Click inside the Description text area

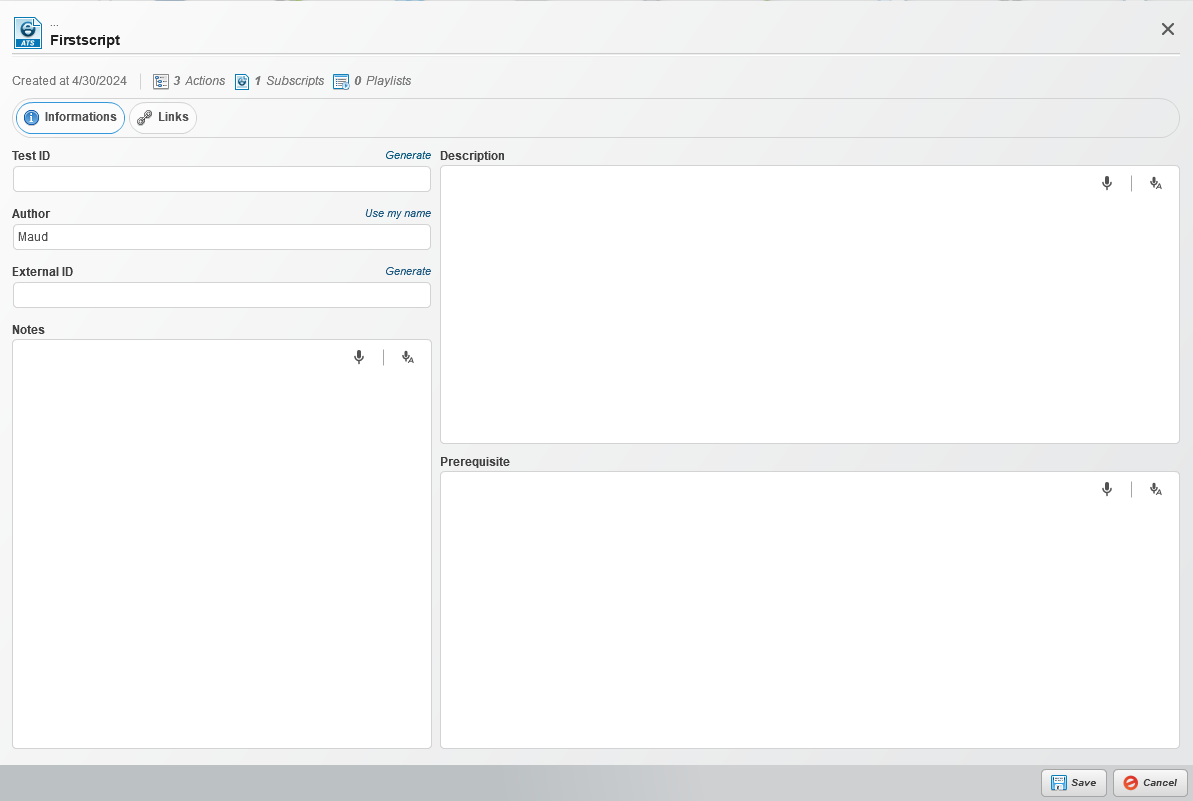click(810, 304)
